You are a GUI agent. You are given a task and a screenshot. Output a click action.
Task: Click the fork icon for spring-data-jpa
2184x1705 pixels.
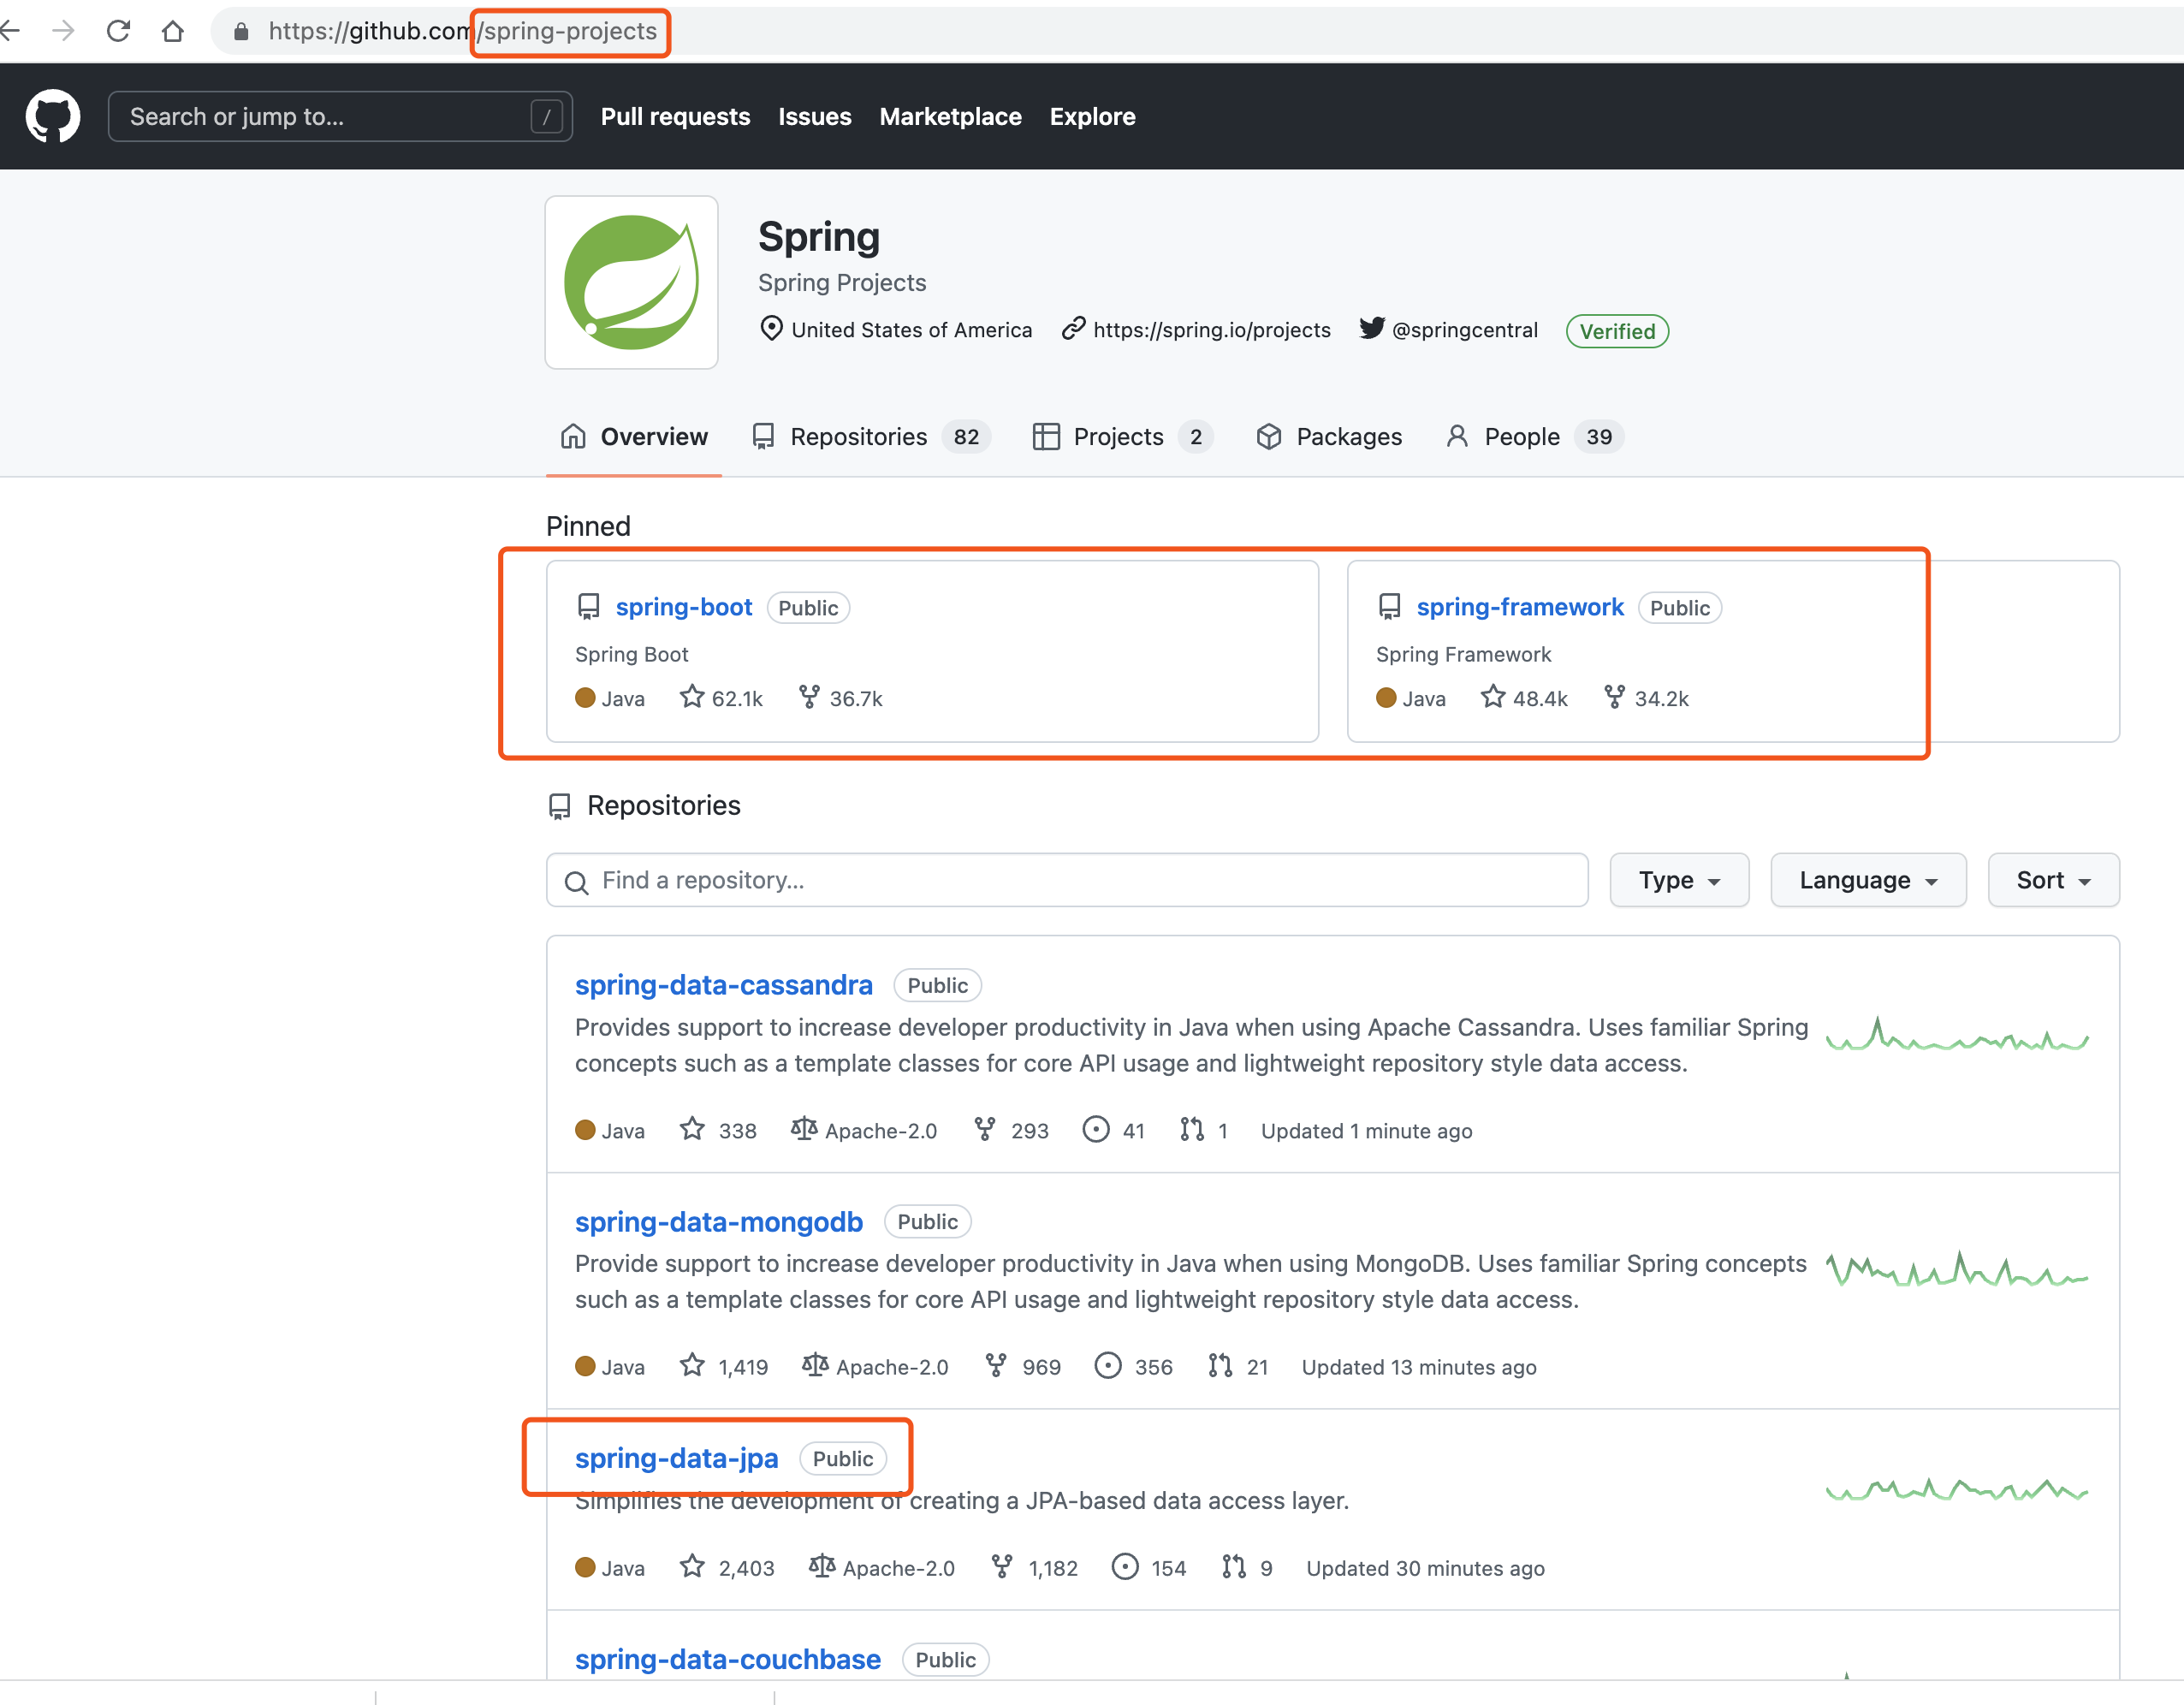(x=1002, y=1566)
